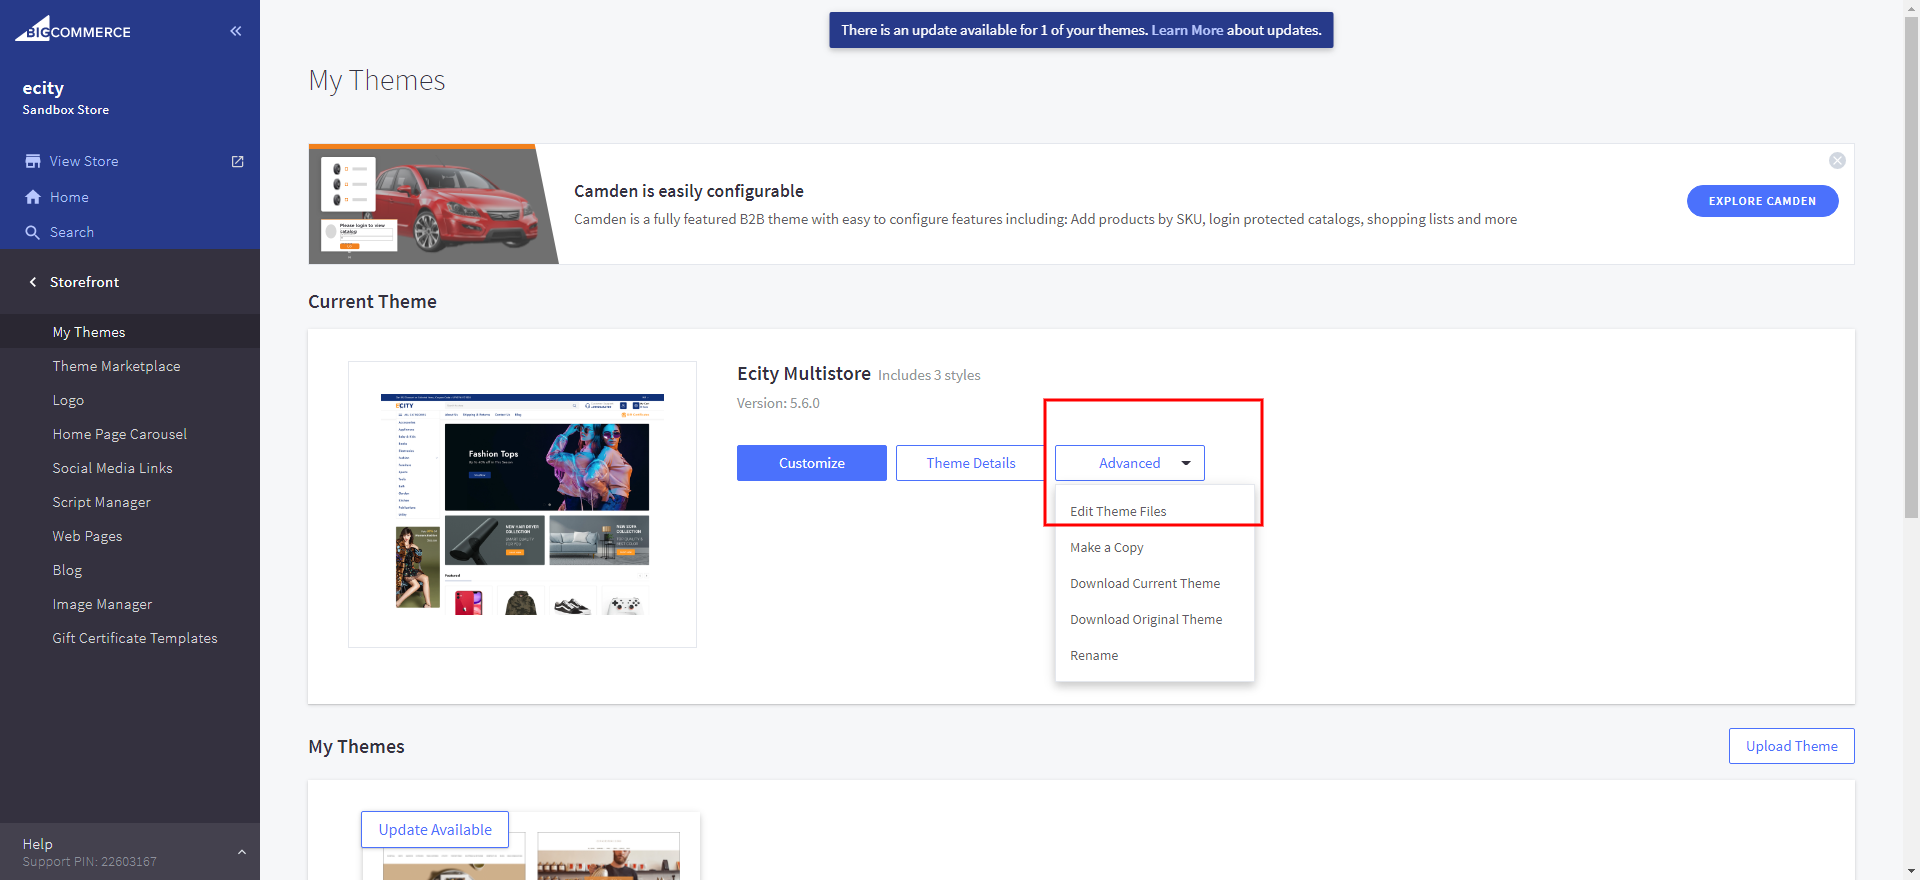Viewport: 1920px width, 880px height.
Task: Go back using Storefront chevron arrow
Action: 33,282
